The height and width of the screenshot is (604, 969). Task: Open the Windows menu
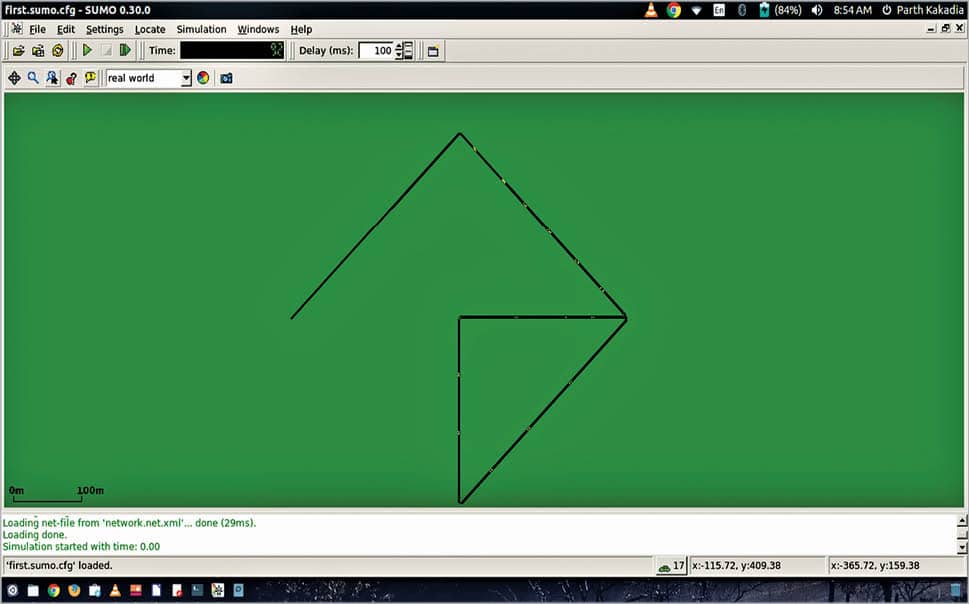click(258, 29)
